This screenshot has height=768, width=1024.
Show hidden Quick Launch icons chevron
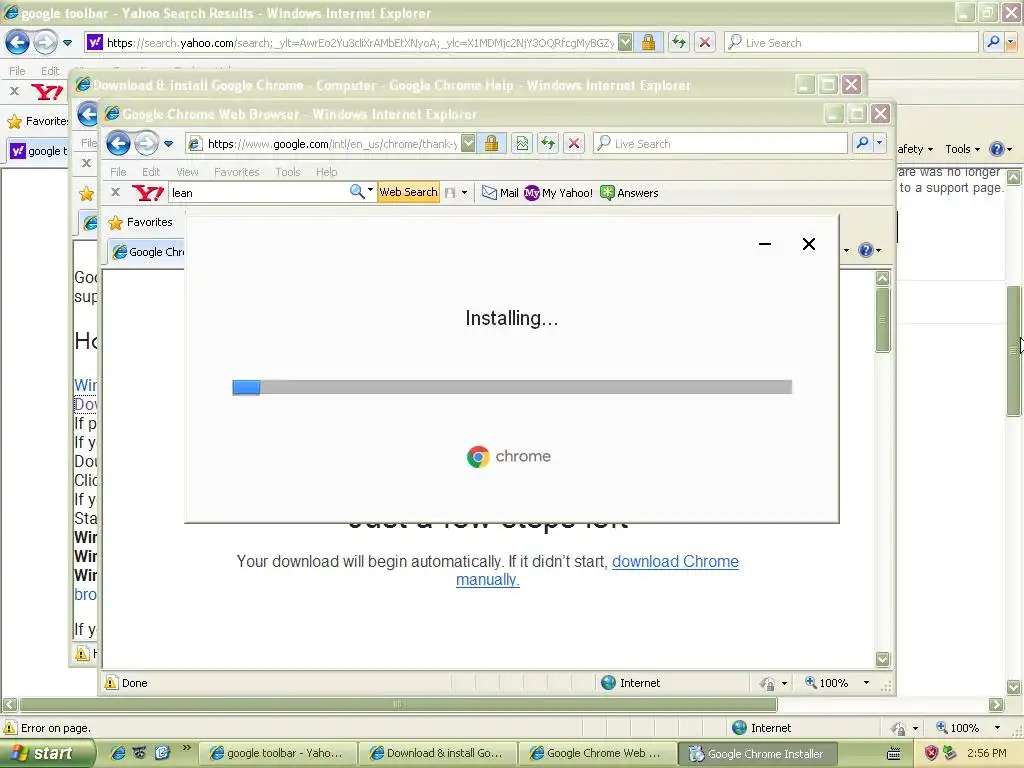click(x=186, y=748)
